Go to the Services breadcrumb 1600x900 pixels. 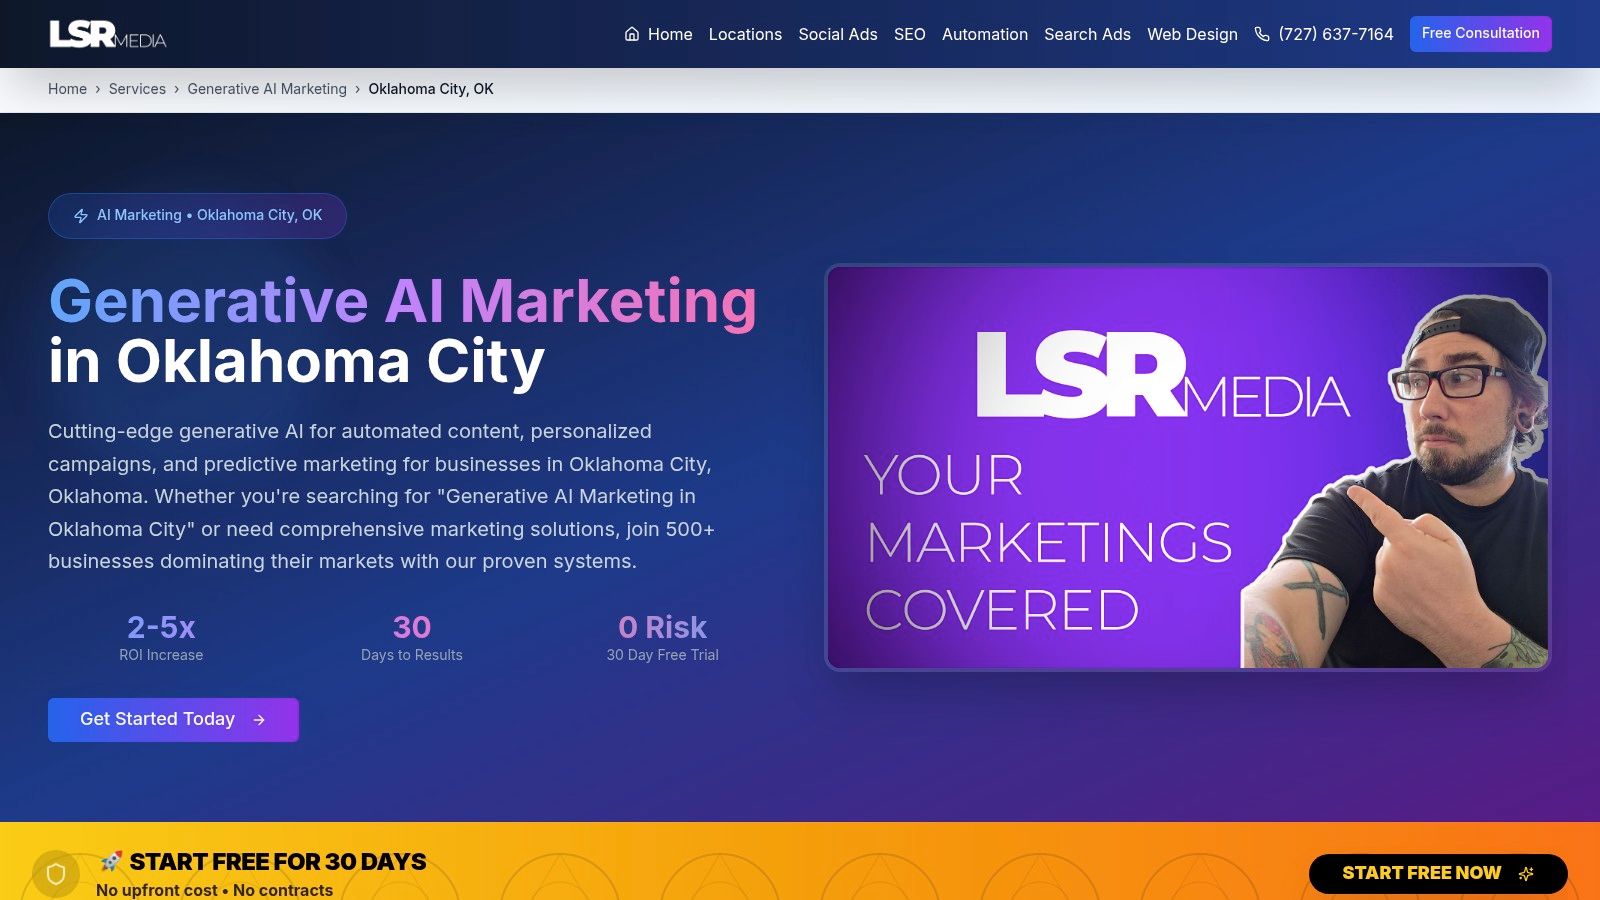pos(137,89)
